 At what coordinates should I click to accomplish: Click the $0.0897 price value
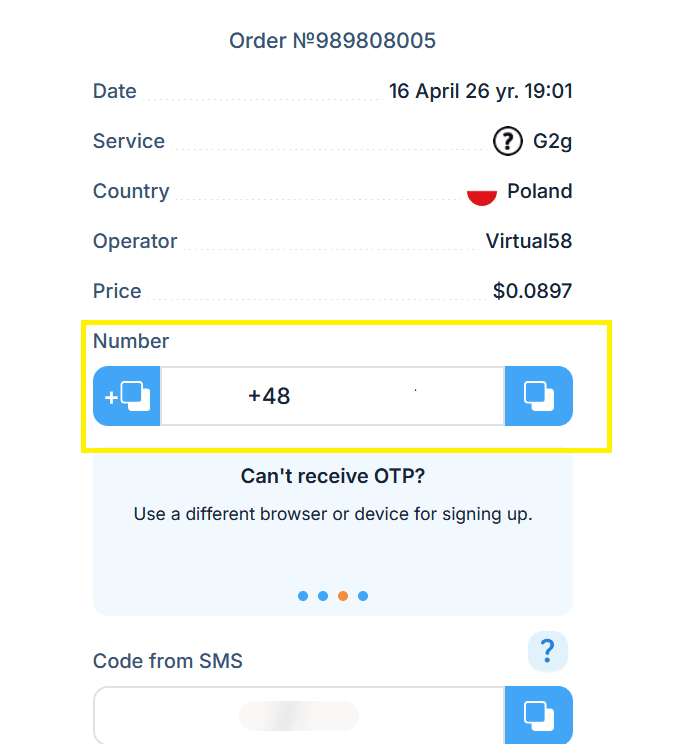(x=532, y=291)
